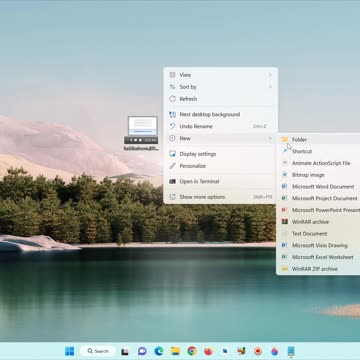Click the Display settings monitor icon
Image resolution: width=360 pixels, height=360 pixels.
[172, 154]
